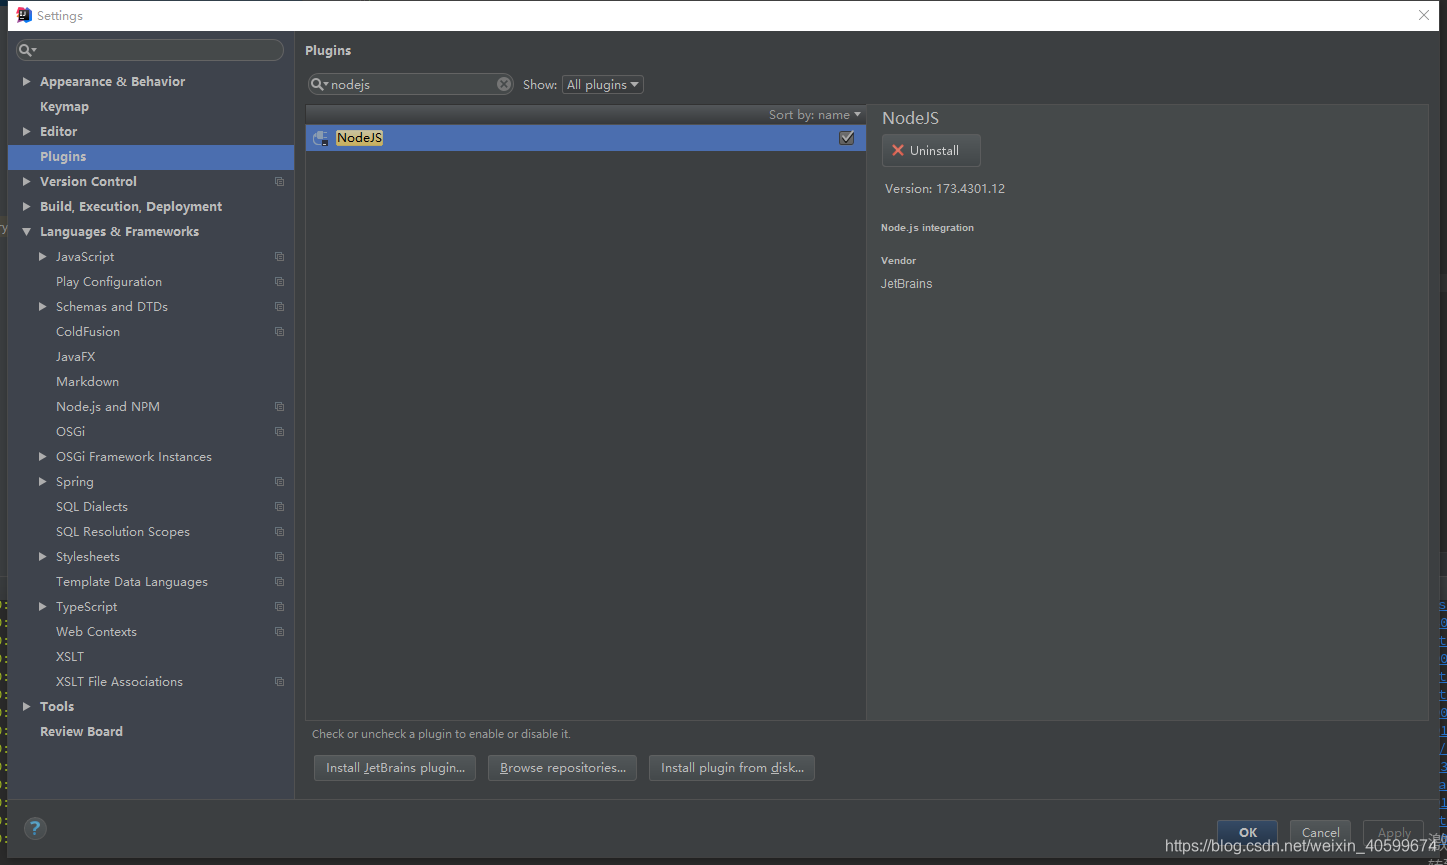The image size is (1447, 865).
Task: Expand the Editor section arrow
Action: click(26, 131)
